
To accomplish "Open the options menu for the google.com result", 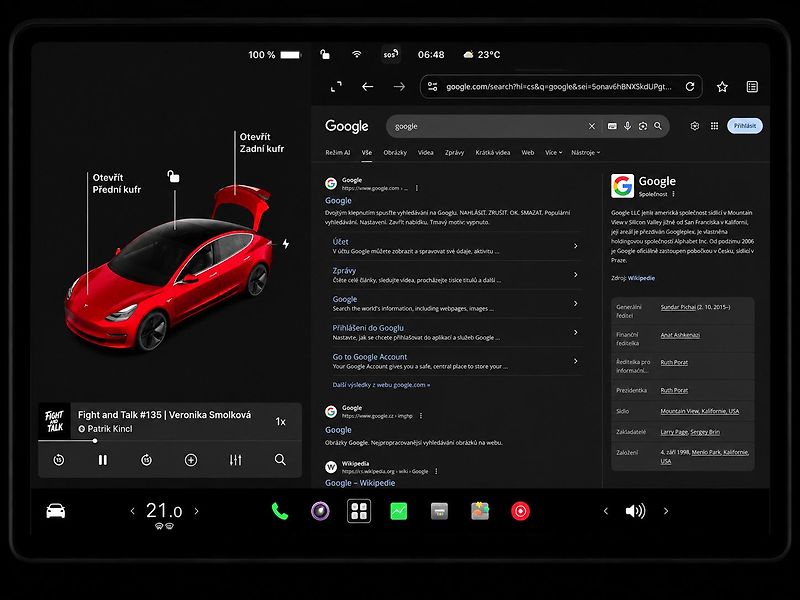I will 417,188.
